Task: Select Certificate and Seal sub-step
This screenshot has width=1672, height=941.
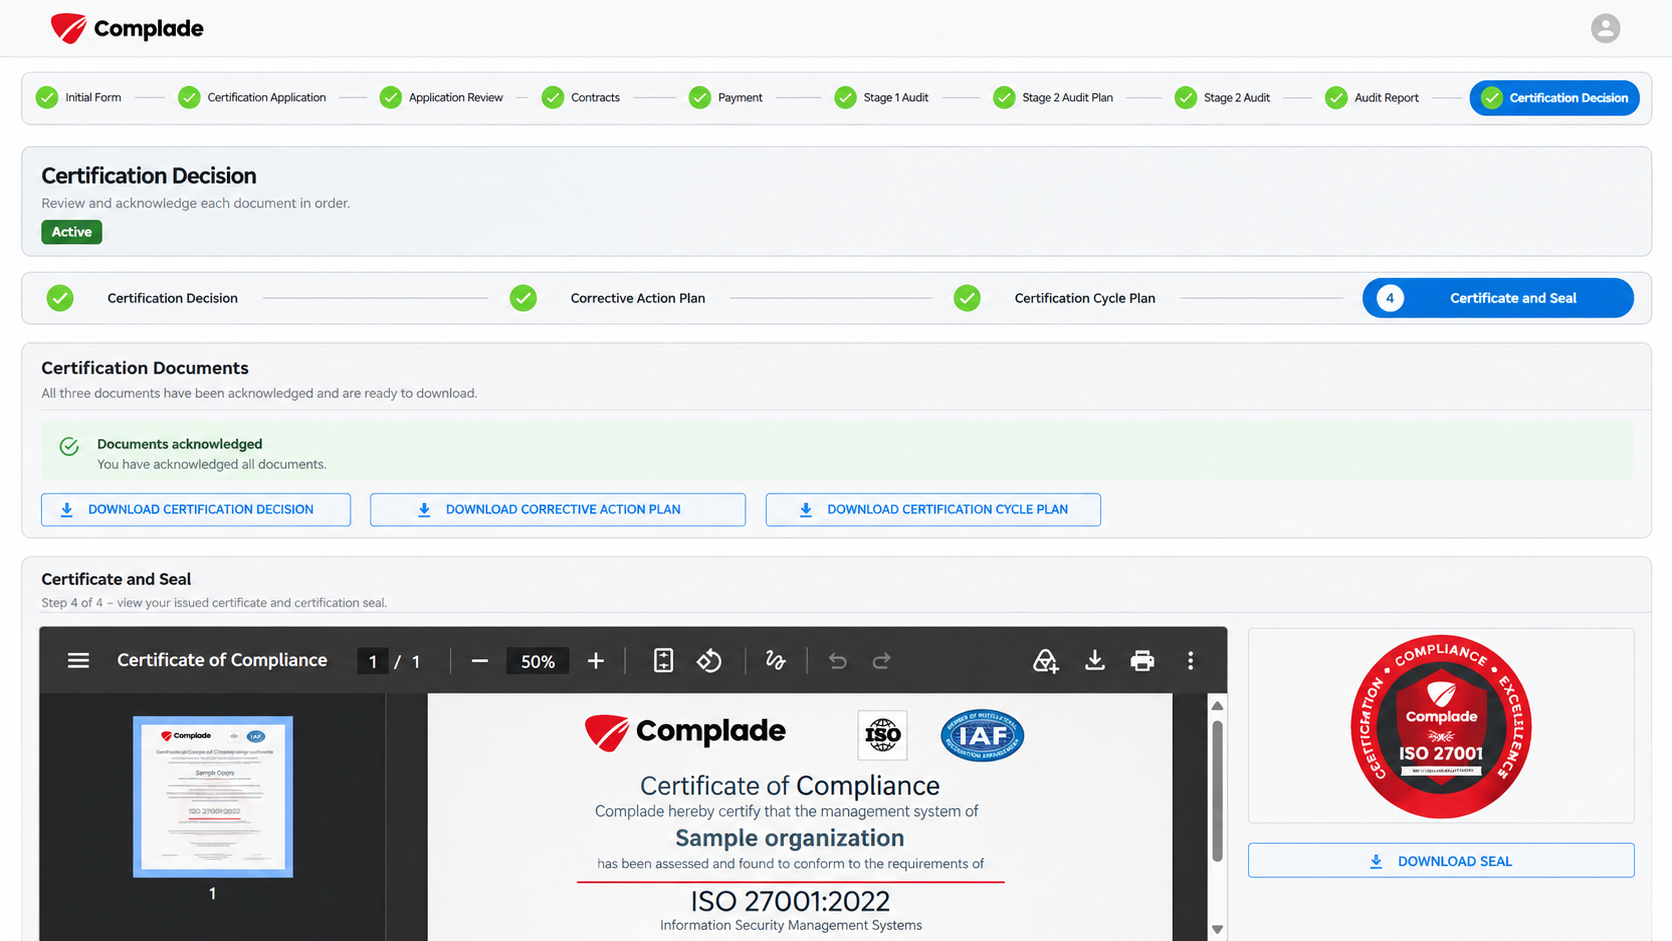Action: (1498, 298)
